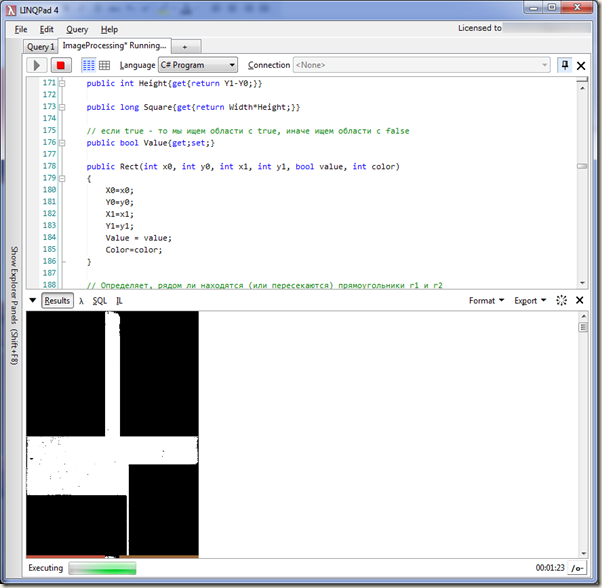The image size is (602, 588).
Task: Open the Help menu
Action: coord(109,30)
